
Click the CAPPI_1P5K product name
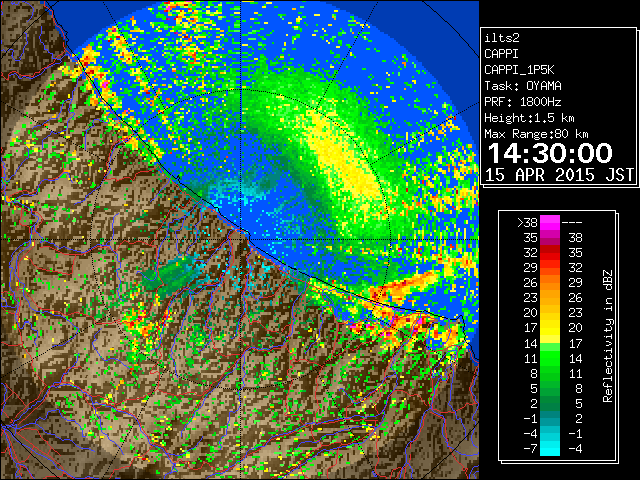(519, 70)
